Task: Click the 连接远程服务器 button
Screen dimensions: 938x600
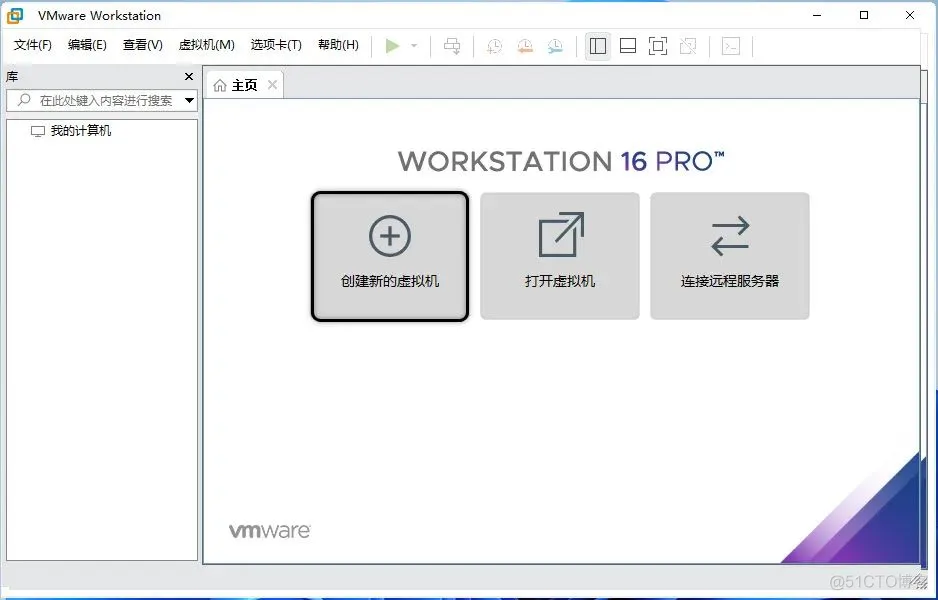Action: 730,256
